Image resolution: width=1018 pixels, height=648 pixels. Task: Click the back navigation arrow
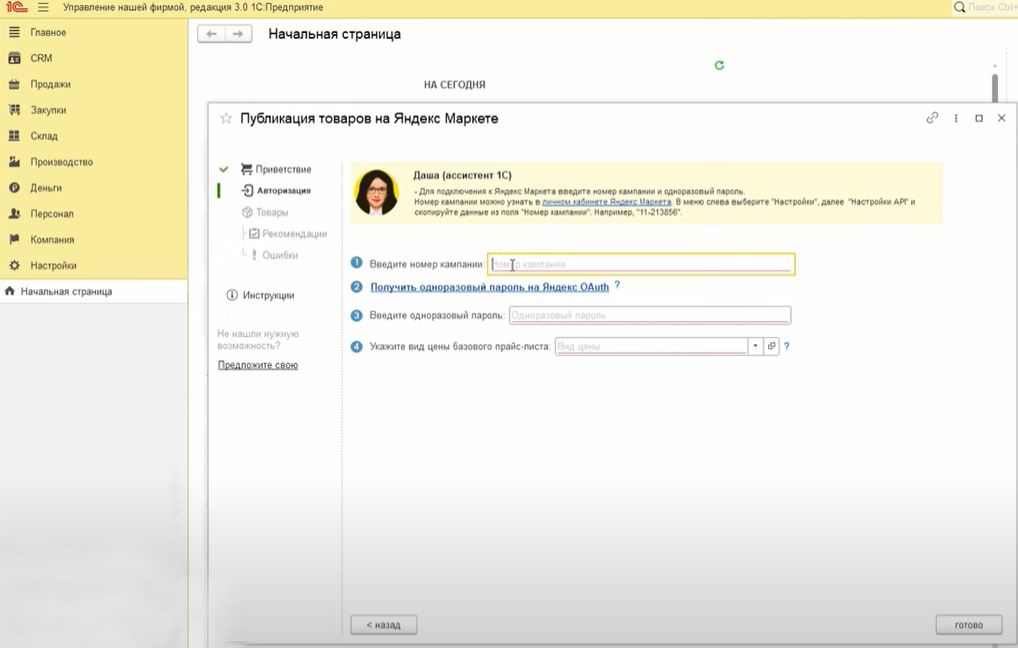coord(211,34)
